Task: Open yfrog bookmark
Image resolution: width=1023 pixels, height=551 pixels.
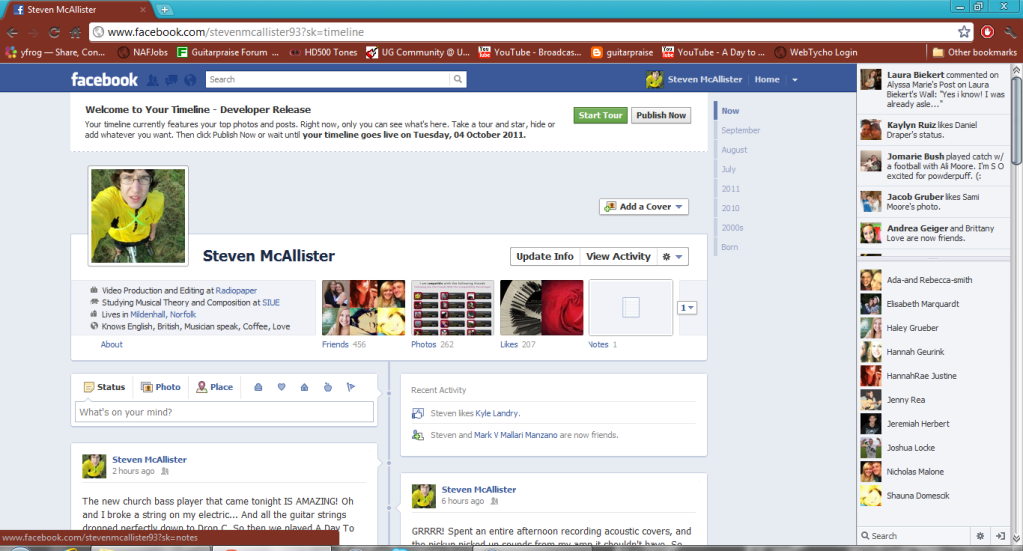Action: pyautogui.click(x=55, y=52)
